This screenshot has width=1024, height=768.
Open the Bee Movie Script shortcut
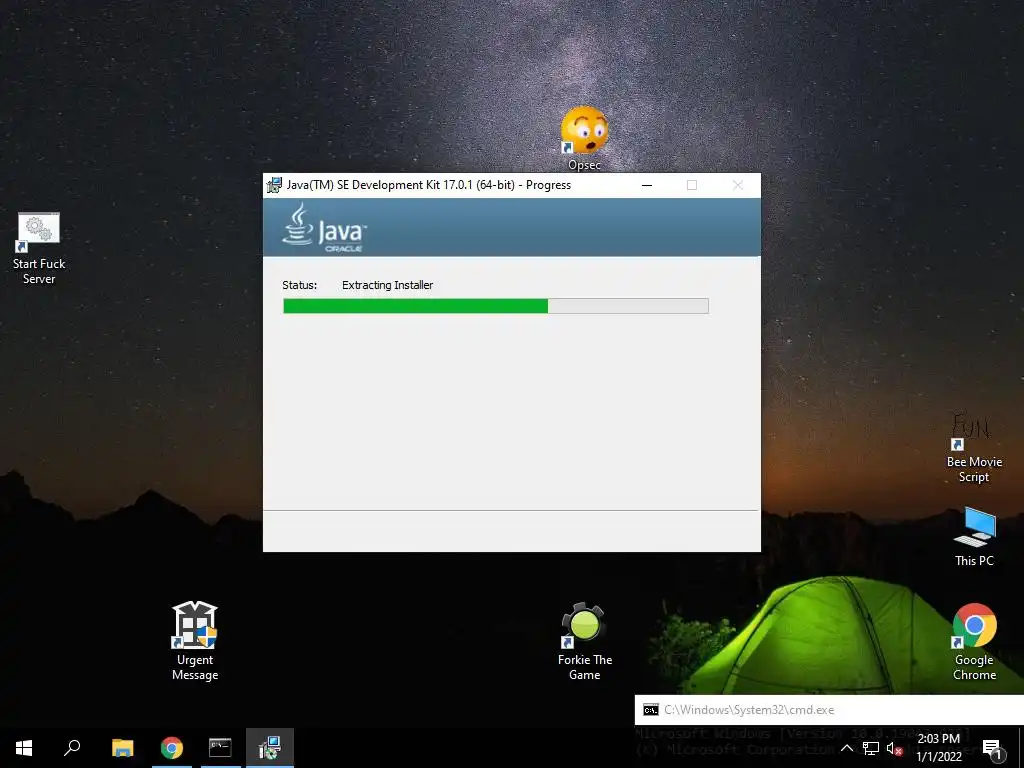point(974,447)
